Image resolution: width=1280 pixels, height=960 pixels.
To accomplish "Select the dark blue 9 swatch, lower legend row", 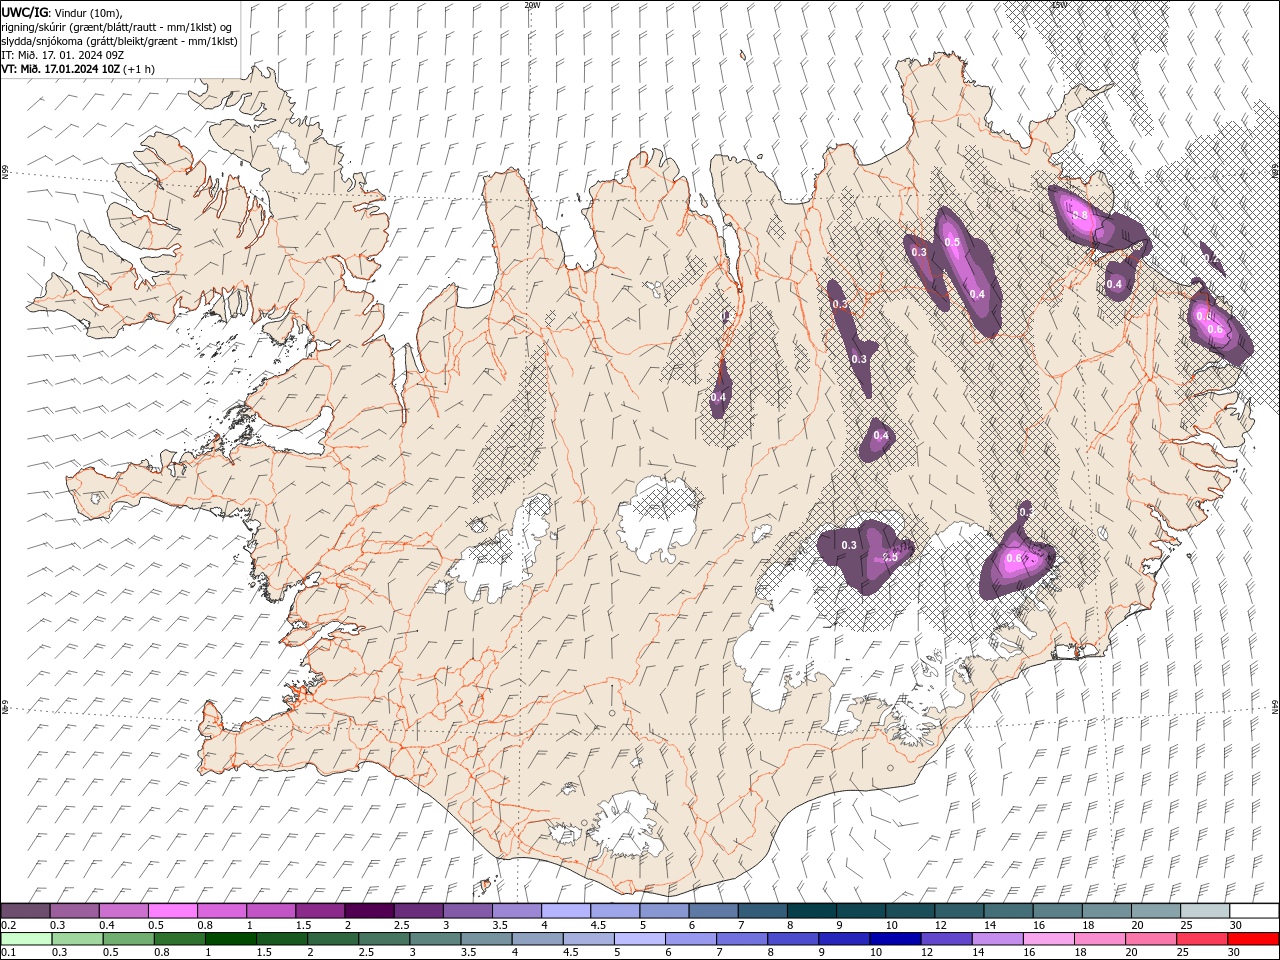I will point(843,939).
